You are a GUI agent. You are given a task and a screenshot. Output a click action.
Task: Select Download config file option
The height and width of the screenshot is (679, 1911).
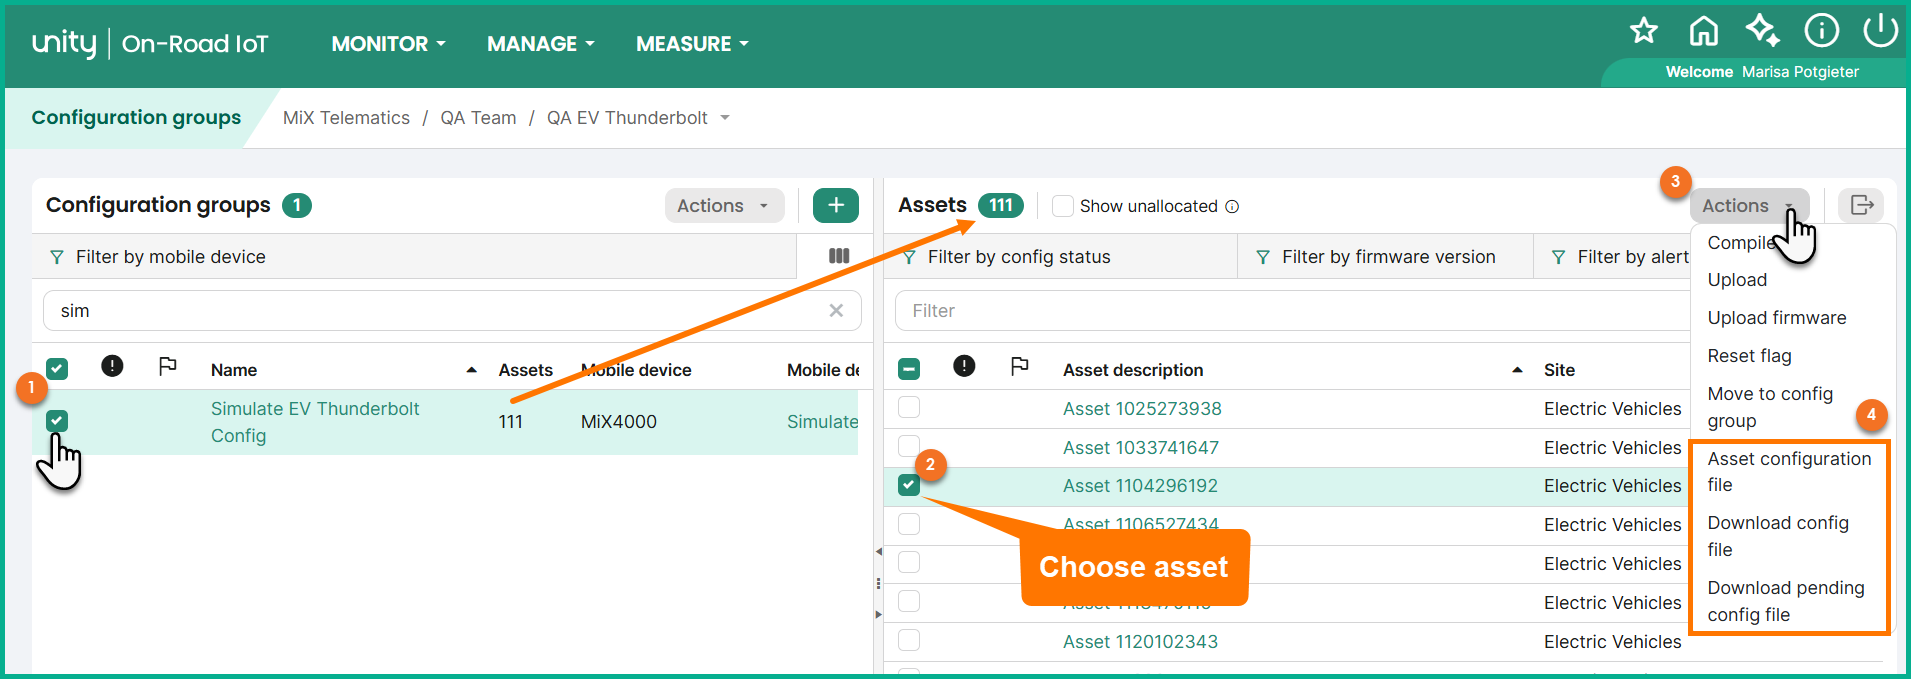click(x=1778, y=536)
